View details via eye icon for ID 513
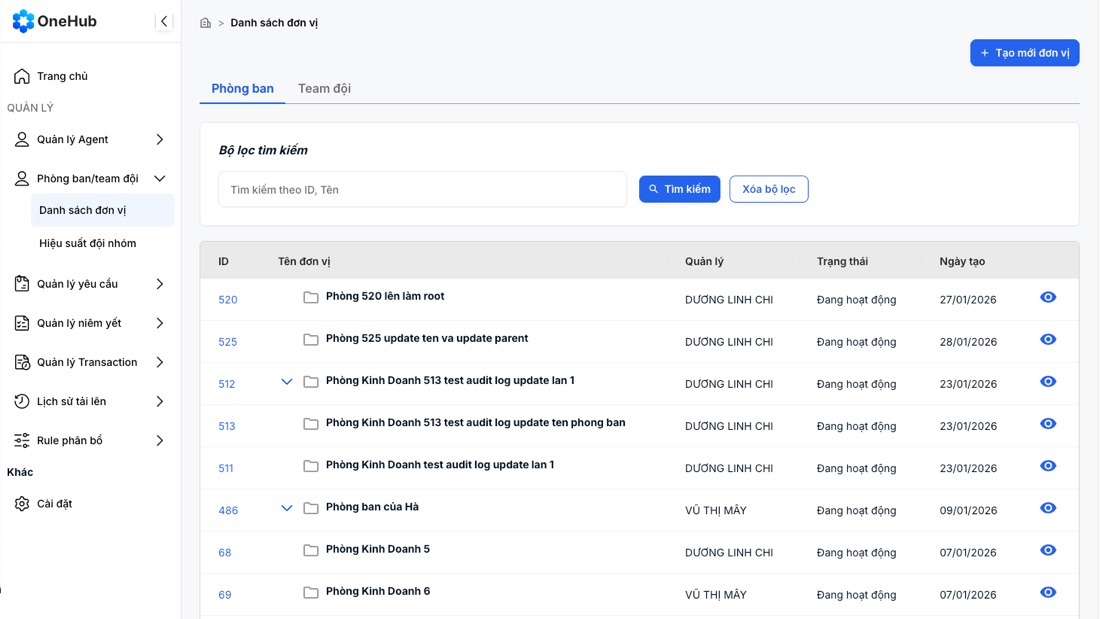Screen dimensions: 1100x619 point(1048,424)
